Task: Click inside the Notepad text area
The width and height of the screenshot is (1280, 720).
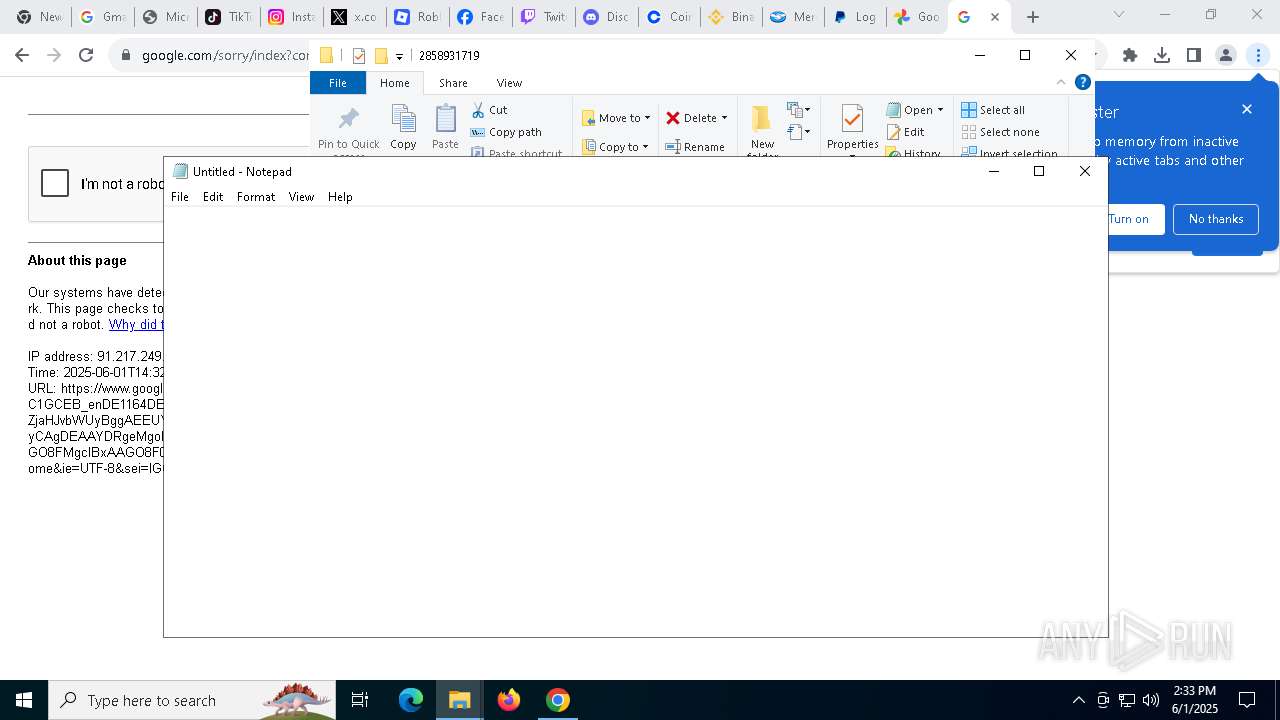Action: tap(636, 420)
